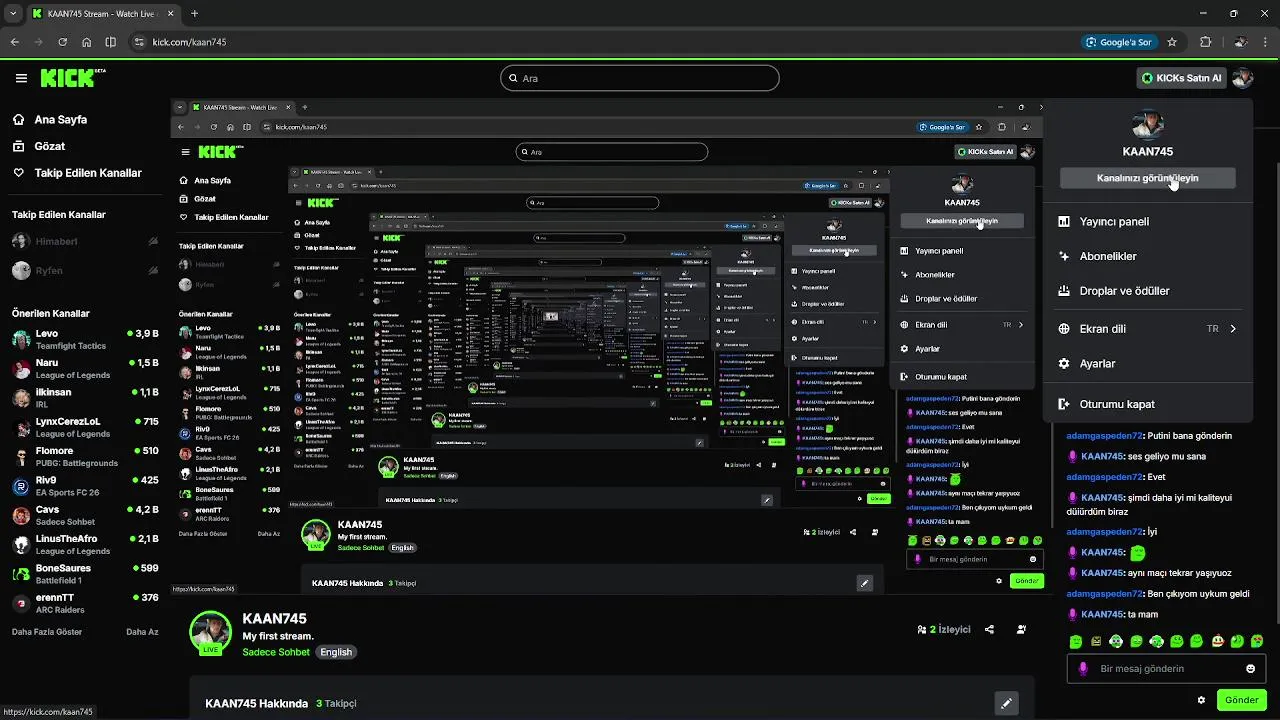1280x720 pixels.
Task: Click the purple microphone badge in chat input
Action: coord(1083,669)
